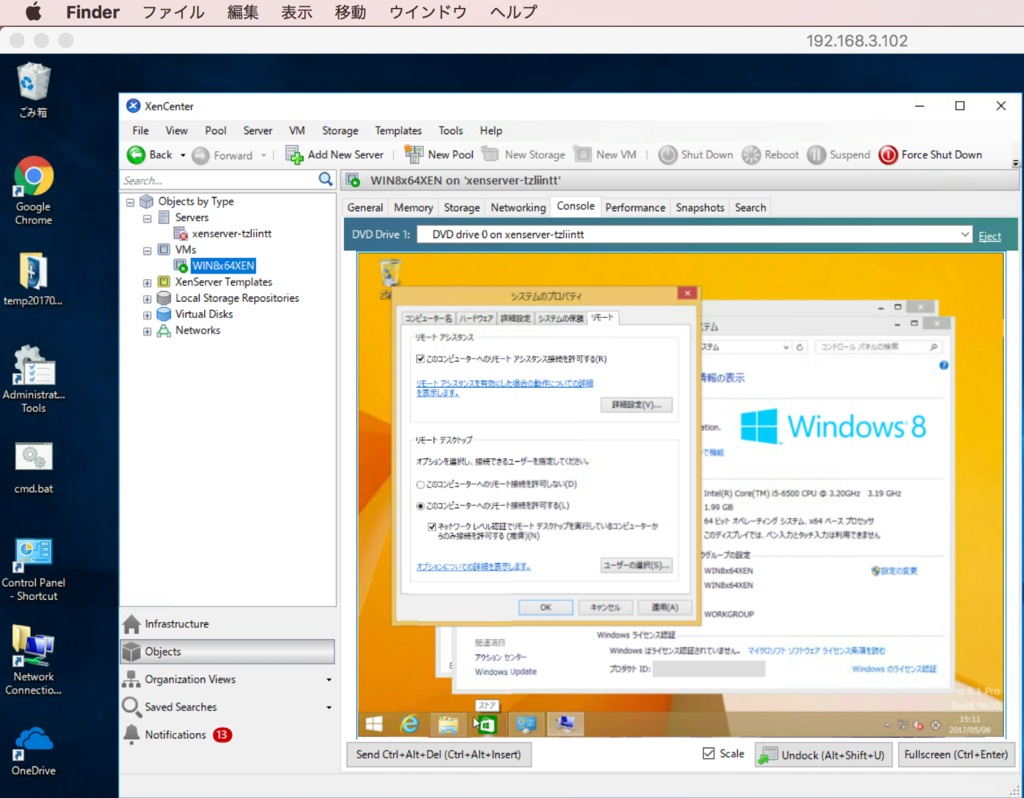Viewport: 1024px width, 798px height.
Task: Click the Fullscreen button
Action: tap(956, 754)
